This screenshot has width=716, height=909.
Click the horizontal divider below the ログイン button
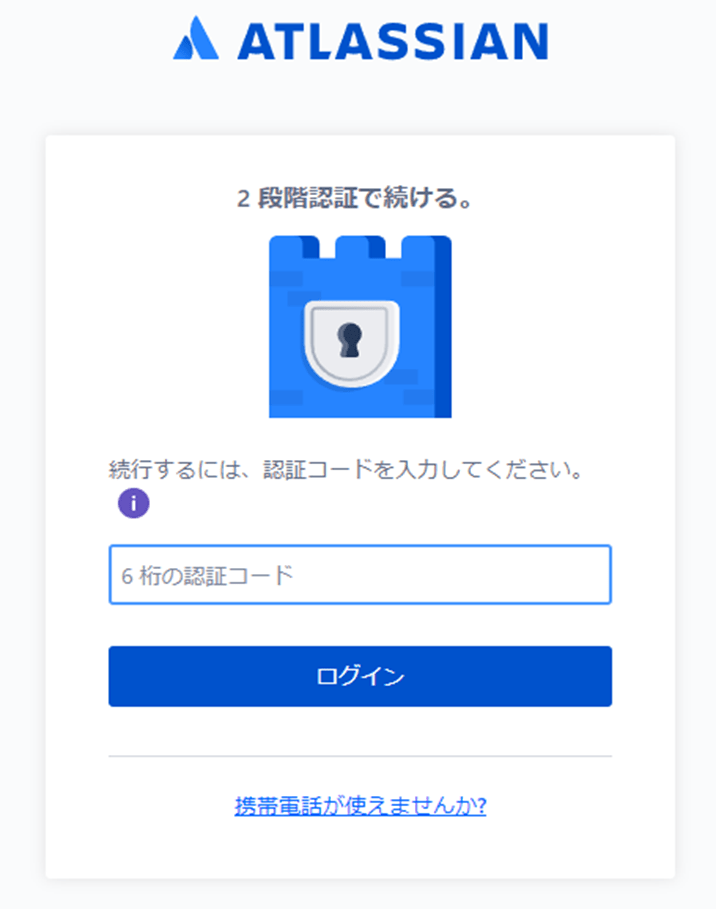click(360, 756)
